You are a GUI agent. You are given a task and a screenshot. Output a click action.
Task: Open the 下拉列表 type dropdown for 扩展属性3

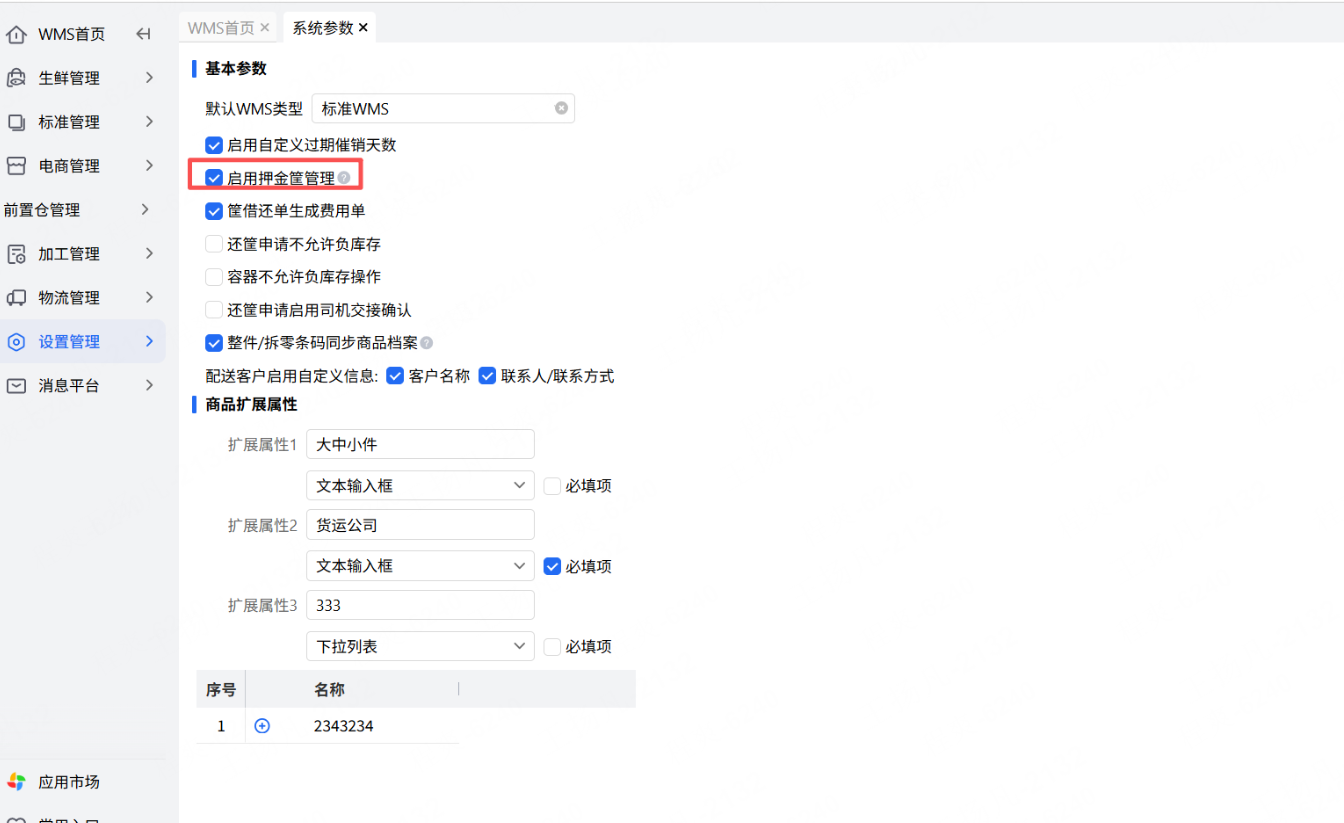420,646
